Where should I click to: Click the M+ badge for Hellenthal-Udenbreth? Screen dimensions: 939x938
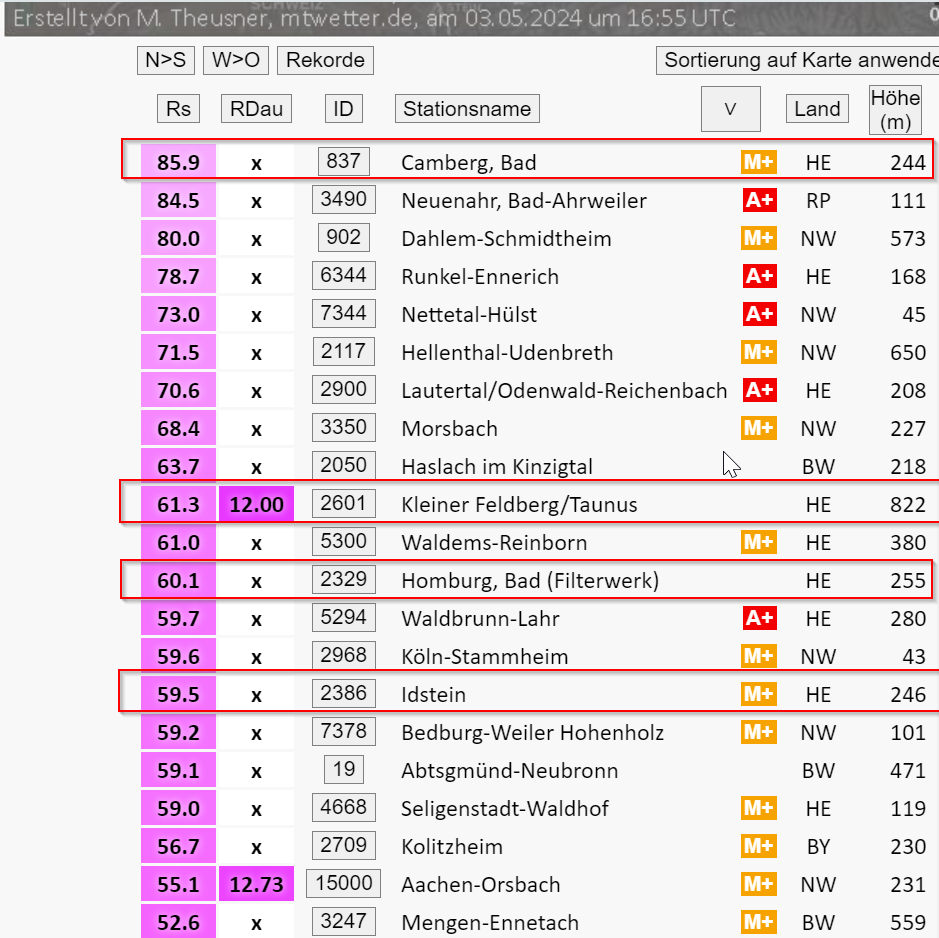759,352
